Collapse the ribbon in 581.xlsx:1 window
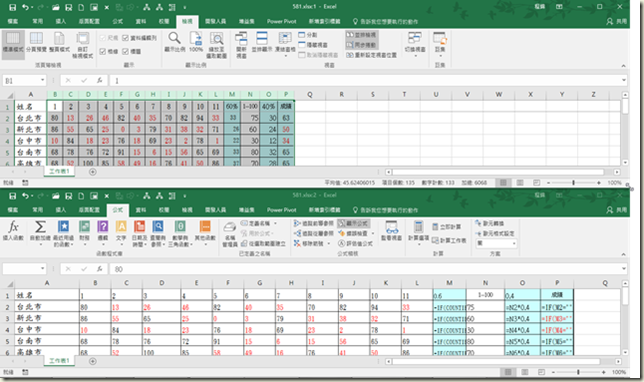The height and width of the screenshot is (382, 644). pos(623,66)
